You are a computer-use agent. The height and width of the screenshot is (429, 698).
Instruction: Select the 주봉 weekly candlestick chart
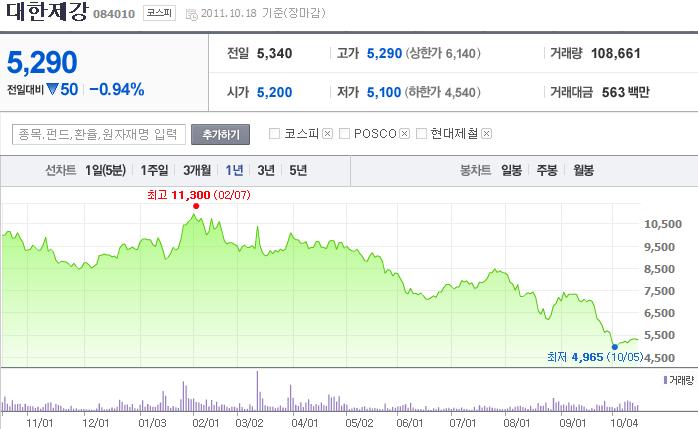547,170
